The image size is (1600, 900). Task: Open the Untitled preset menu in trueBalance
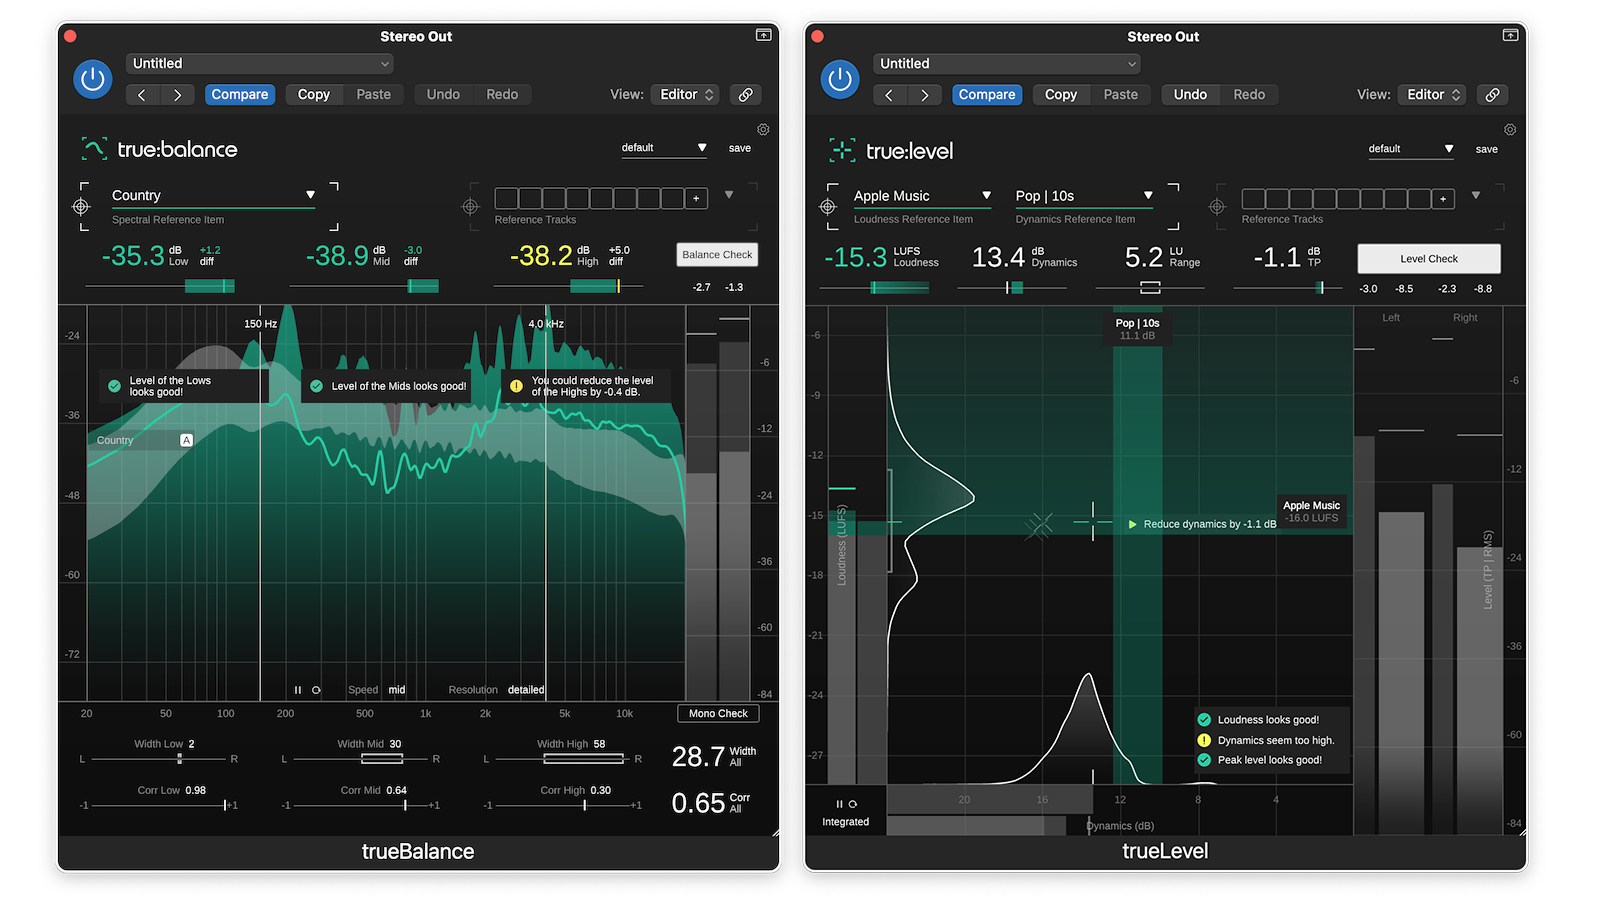point(259,63)
